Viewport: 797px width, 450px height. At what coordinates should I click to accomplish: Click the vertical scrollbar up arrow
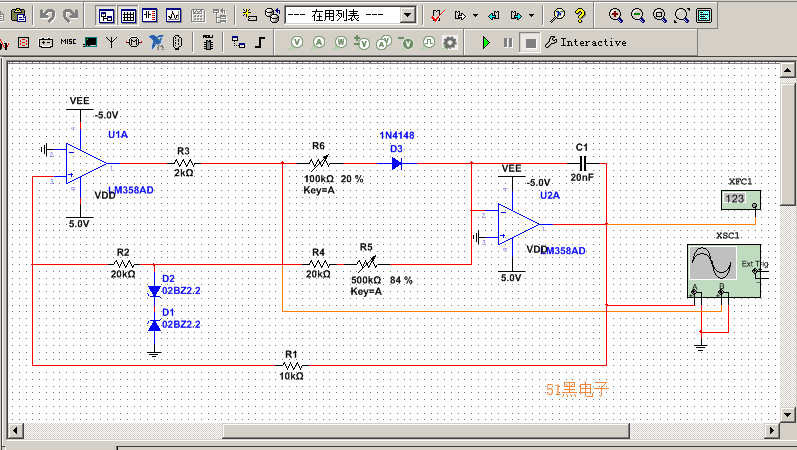[x=788, y=70]
